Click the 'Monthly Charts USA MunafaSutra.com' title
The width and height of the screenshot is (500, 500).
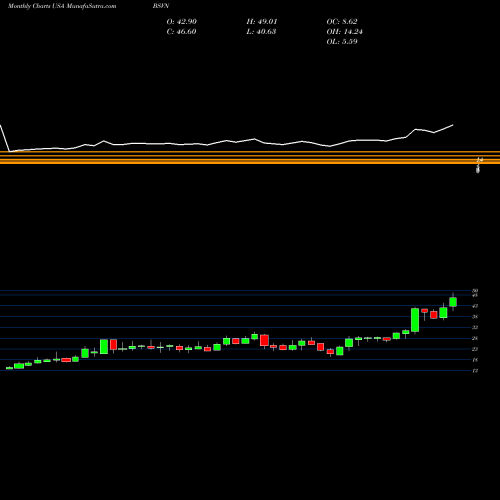62,6
